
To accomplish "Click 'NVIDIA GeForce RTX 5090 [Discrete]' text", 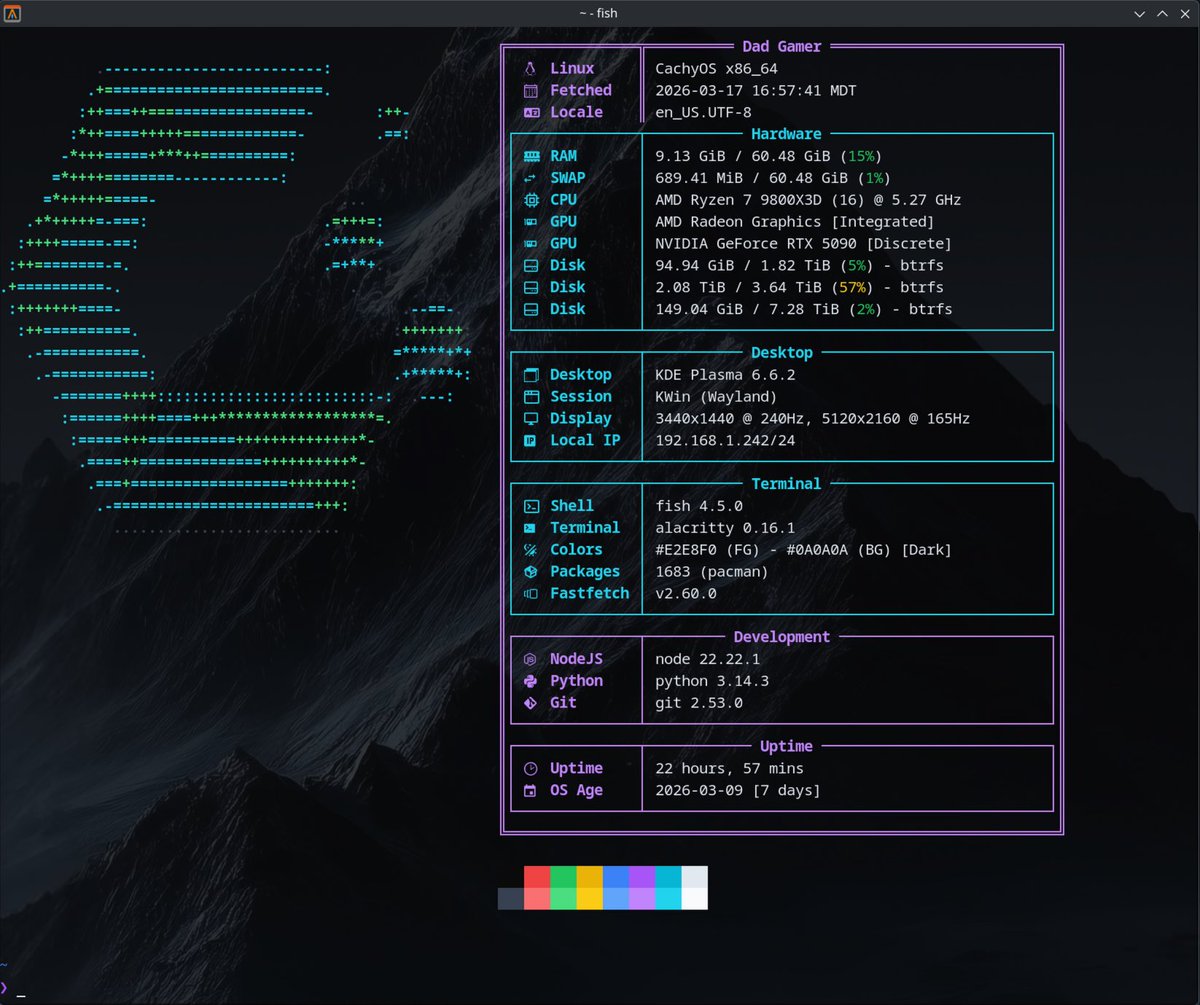I will pos(803,244).
